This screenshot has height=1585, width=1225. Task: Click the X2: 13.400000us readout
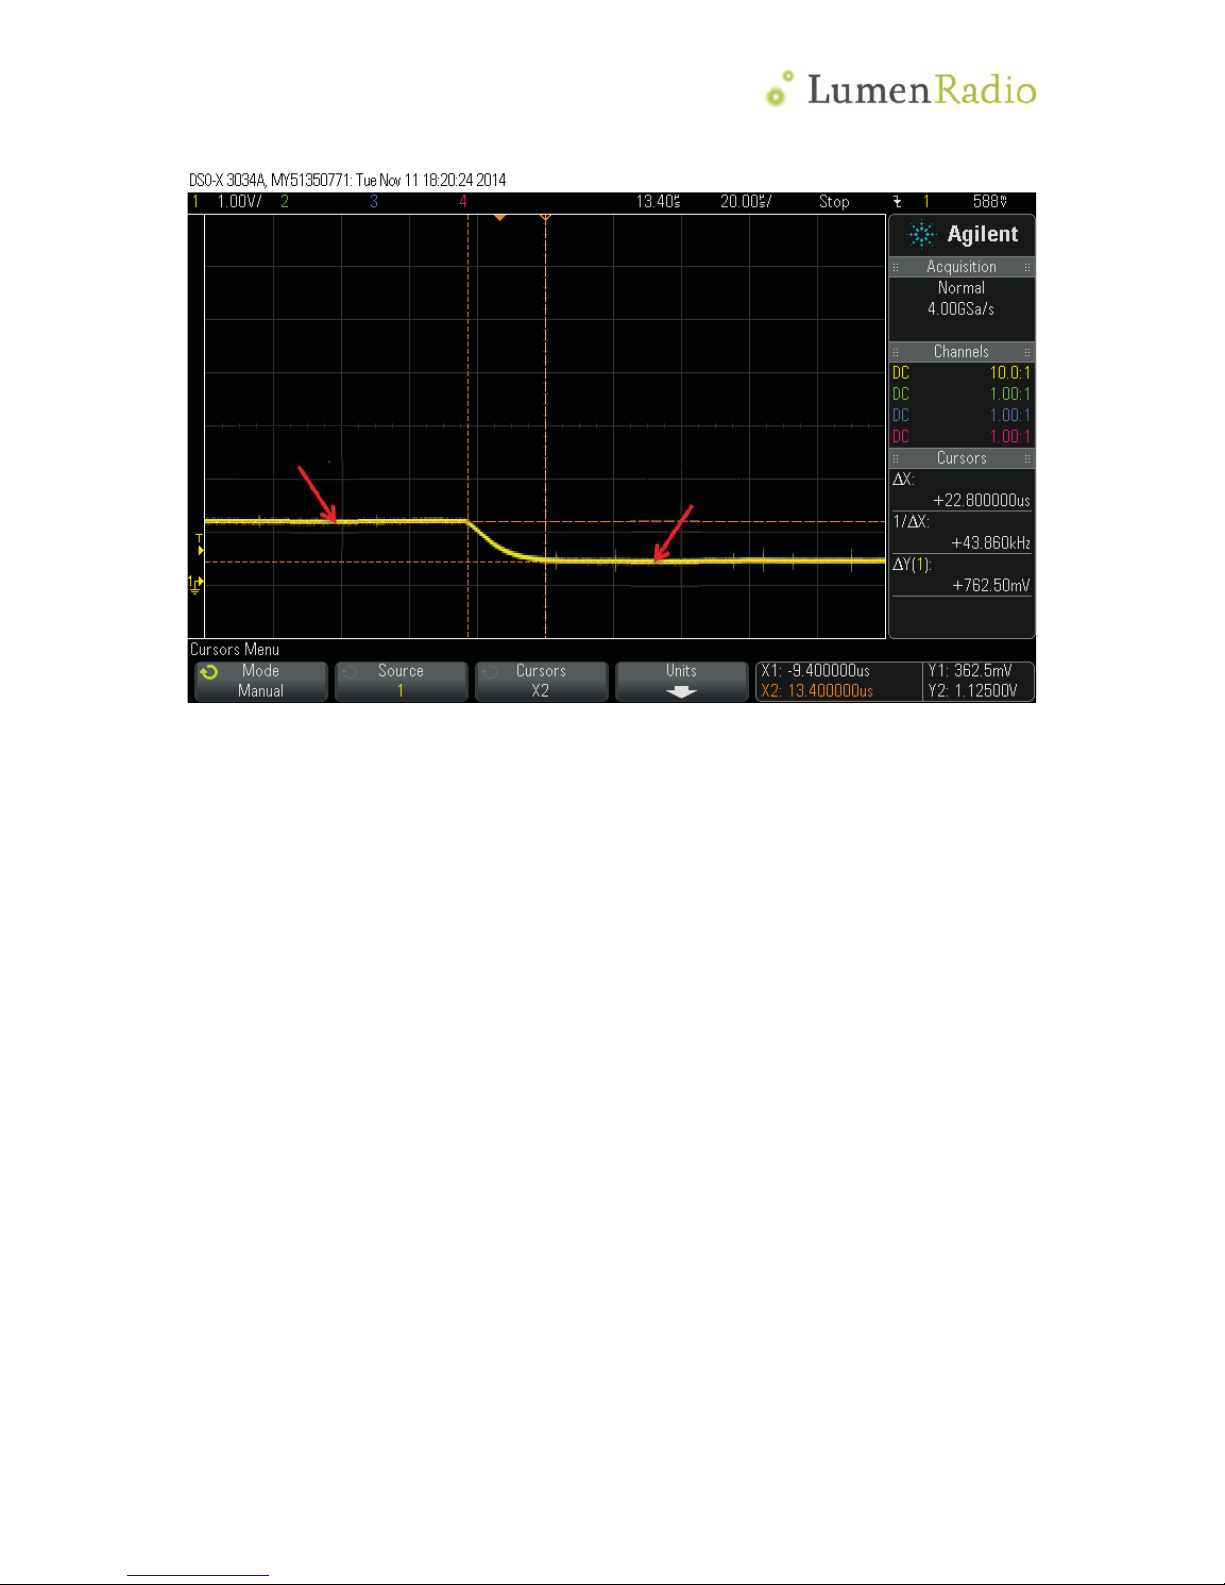point(817,691)
